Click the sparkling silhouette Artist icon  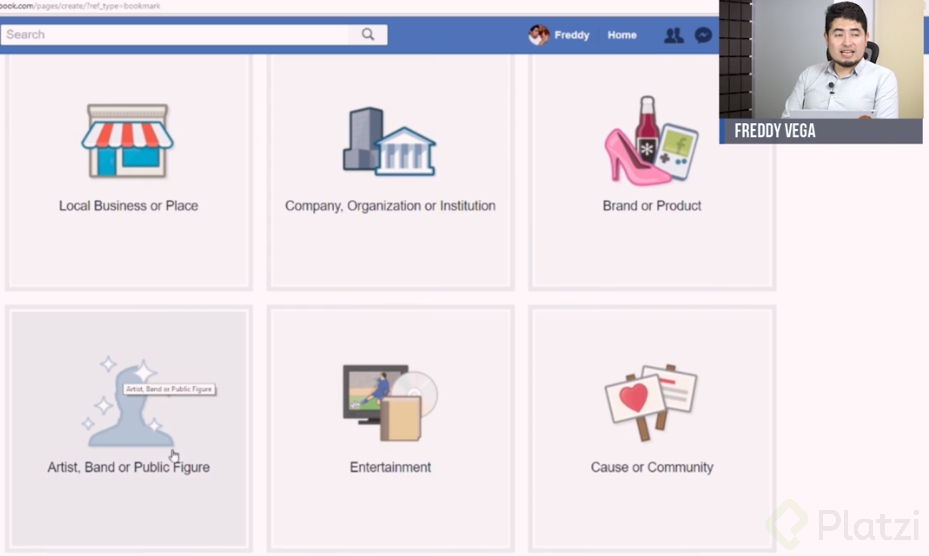(129, 402)
